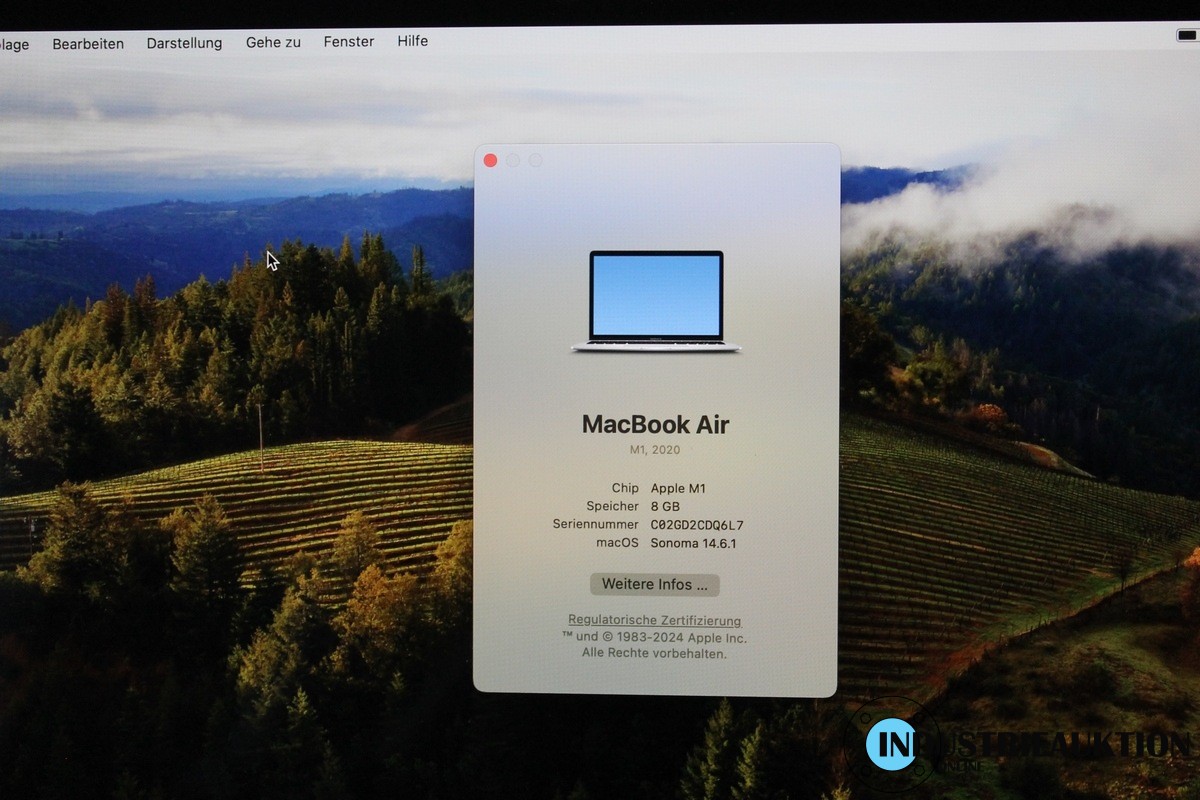Click the battery icon in menu bar
This screenshot has width=1200, height=800.
point(1187,35)
